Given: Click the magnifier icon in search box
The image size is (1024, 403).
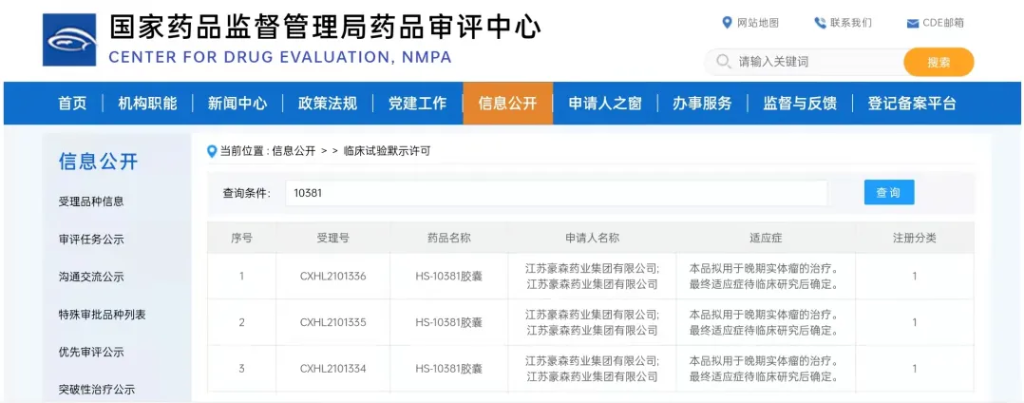Looking at the screenshot, I should [x=723, y=62].
